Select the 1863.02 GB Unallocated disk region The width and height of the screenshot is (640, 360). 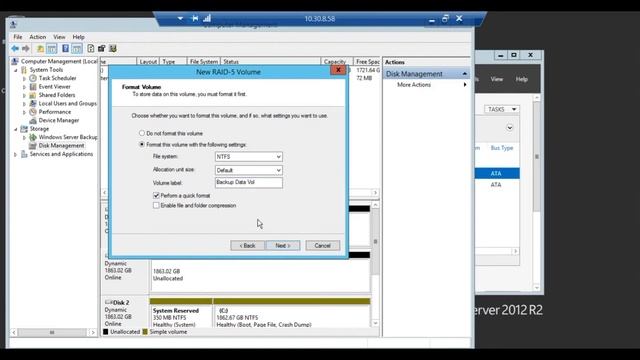pyautogui.click(x=260, y=275)
